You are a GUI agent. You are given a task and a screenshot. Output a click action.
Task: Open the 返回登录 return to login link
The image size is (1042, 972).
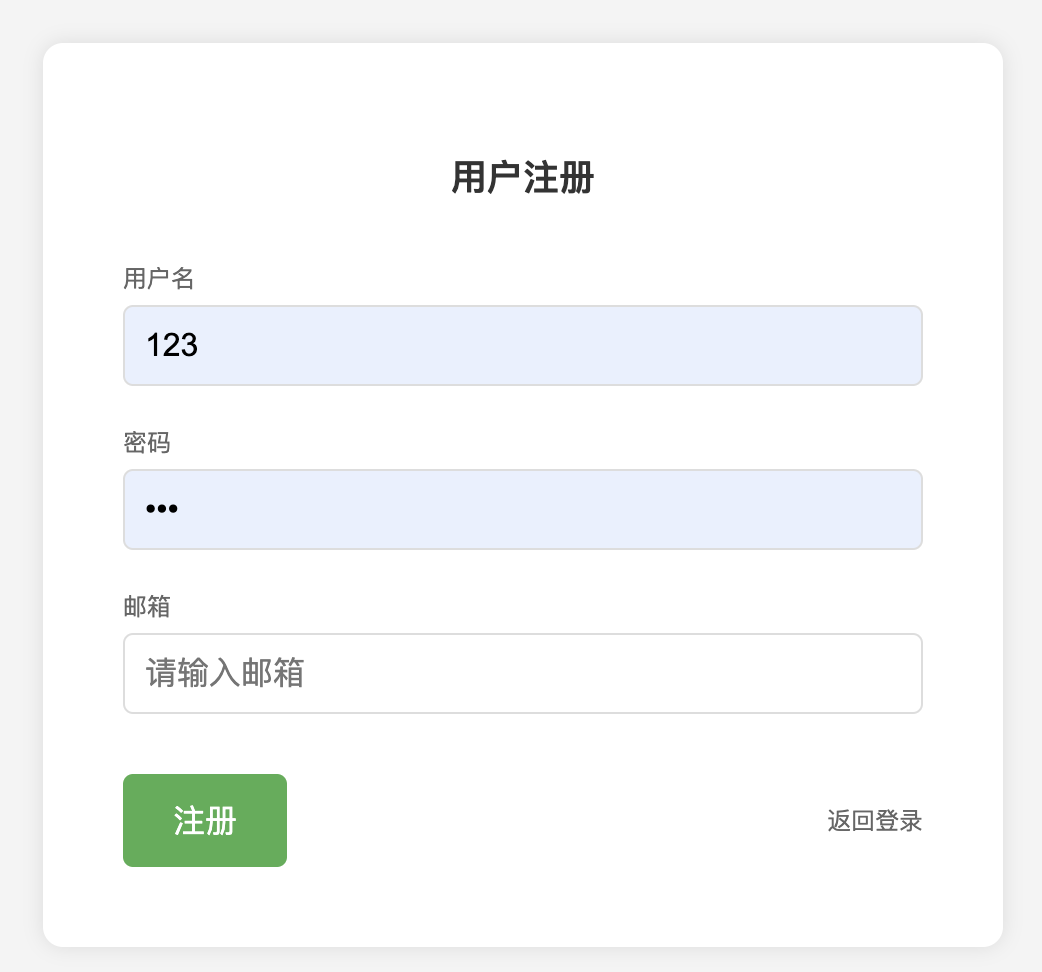(x=874, y=821)
